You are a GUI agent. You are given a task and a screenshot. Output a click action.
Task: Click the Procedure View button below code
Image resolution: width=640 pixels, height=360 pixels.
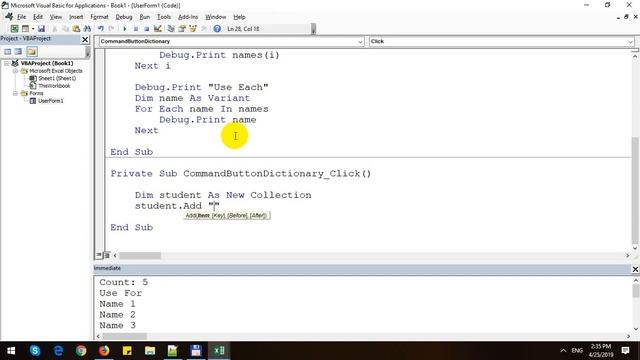coord(99,255)
